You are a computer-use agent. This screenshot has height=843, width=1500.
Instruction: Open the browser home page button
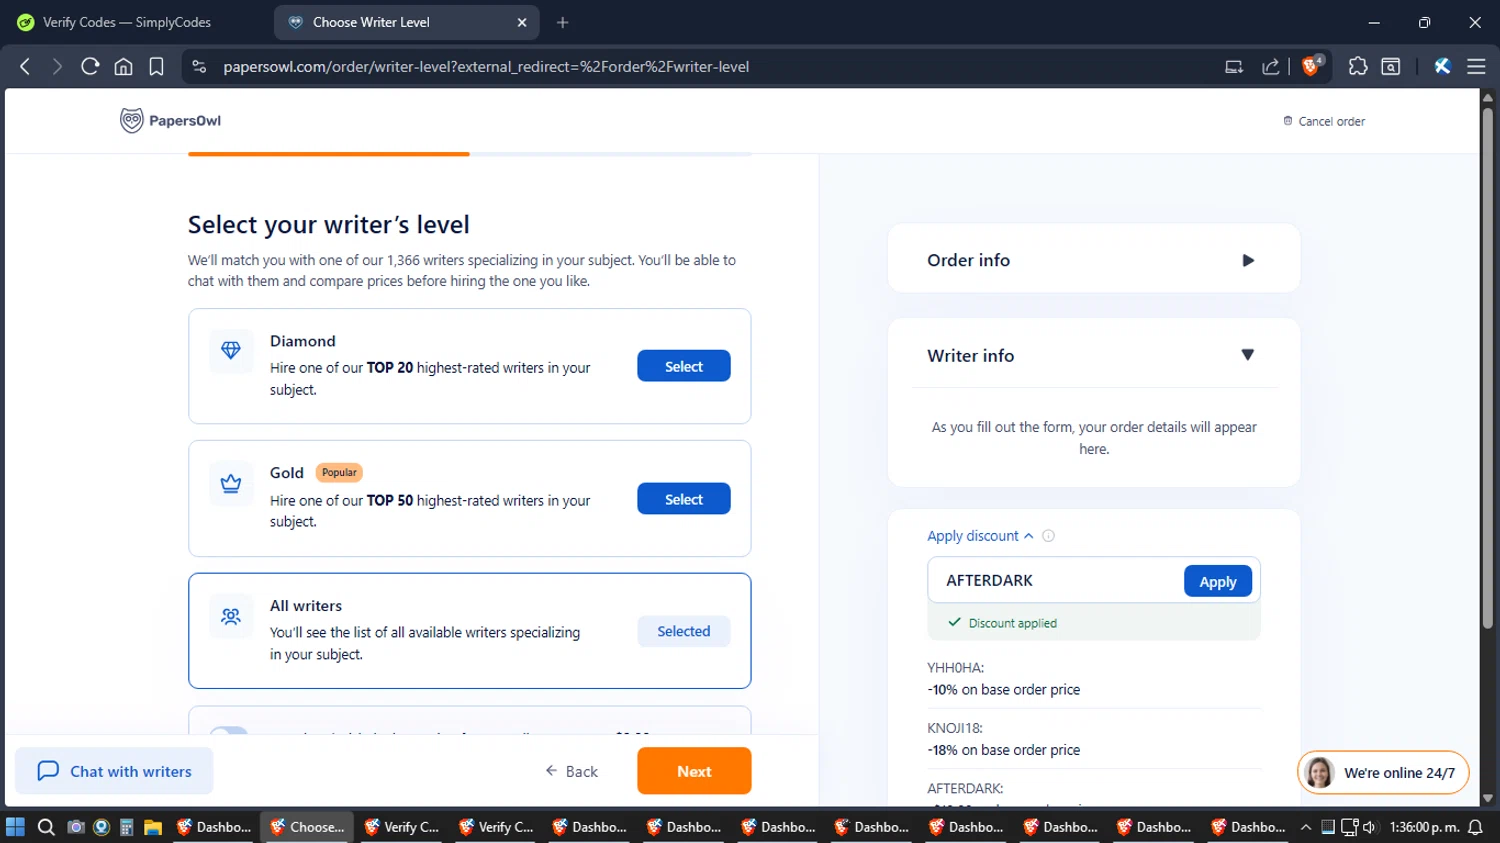click(x=123, y=66)
